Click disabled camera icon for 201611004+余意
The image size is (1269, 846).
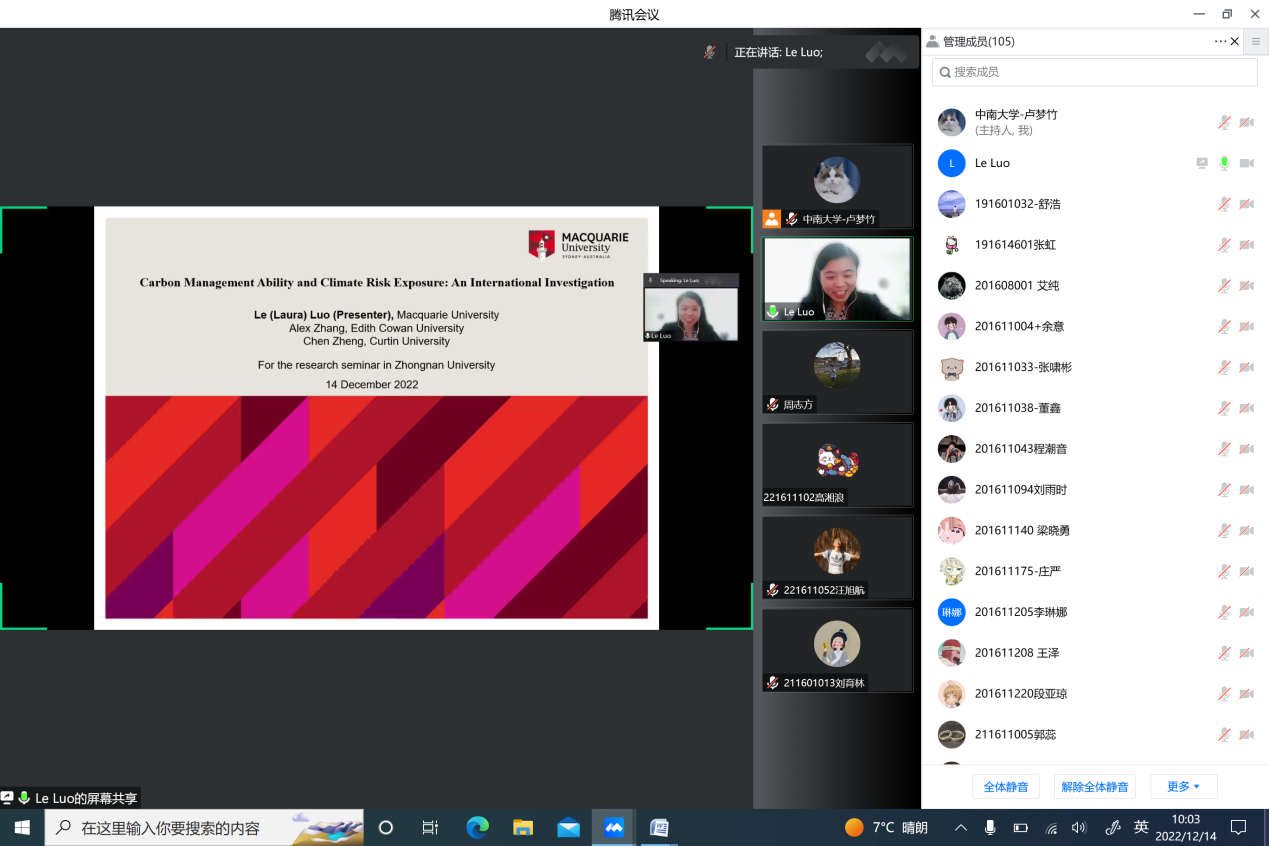tap(1246, 327)
